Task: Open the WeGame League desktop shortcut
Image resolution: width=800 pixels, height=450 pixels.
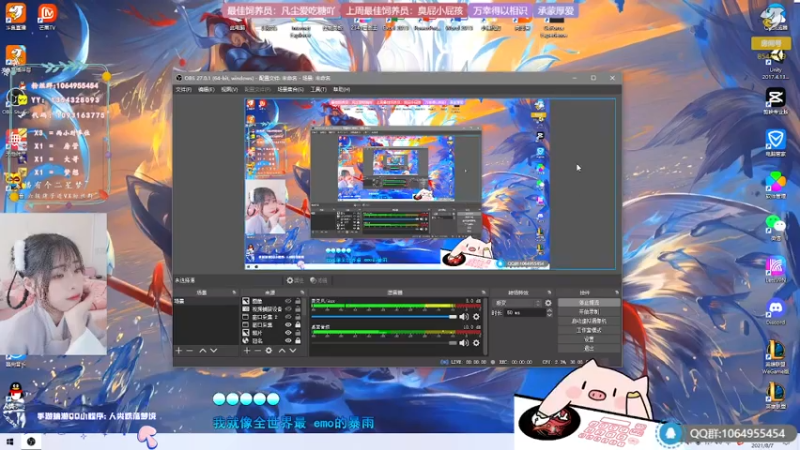Action: point(776,358)
